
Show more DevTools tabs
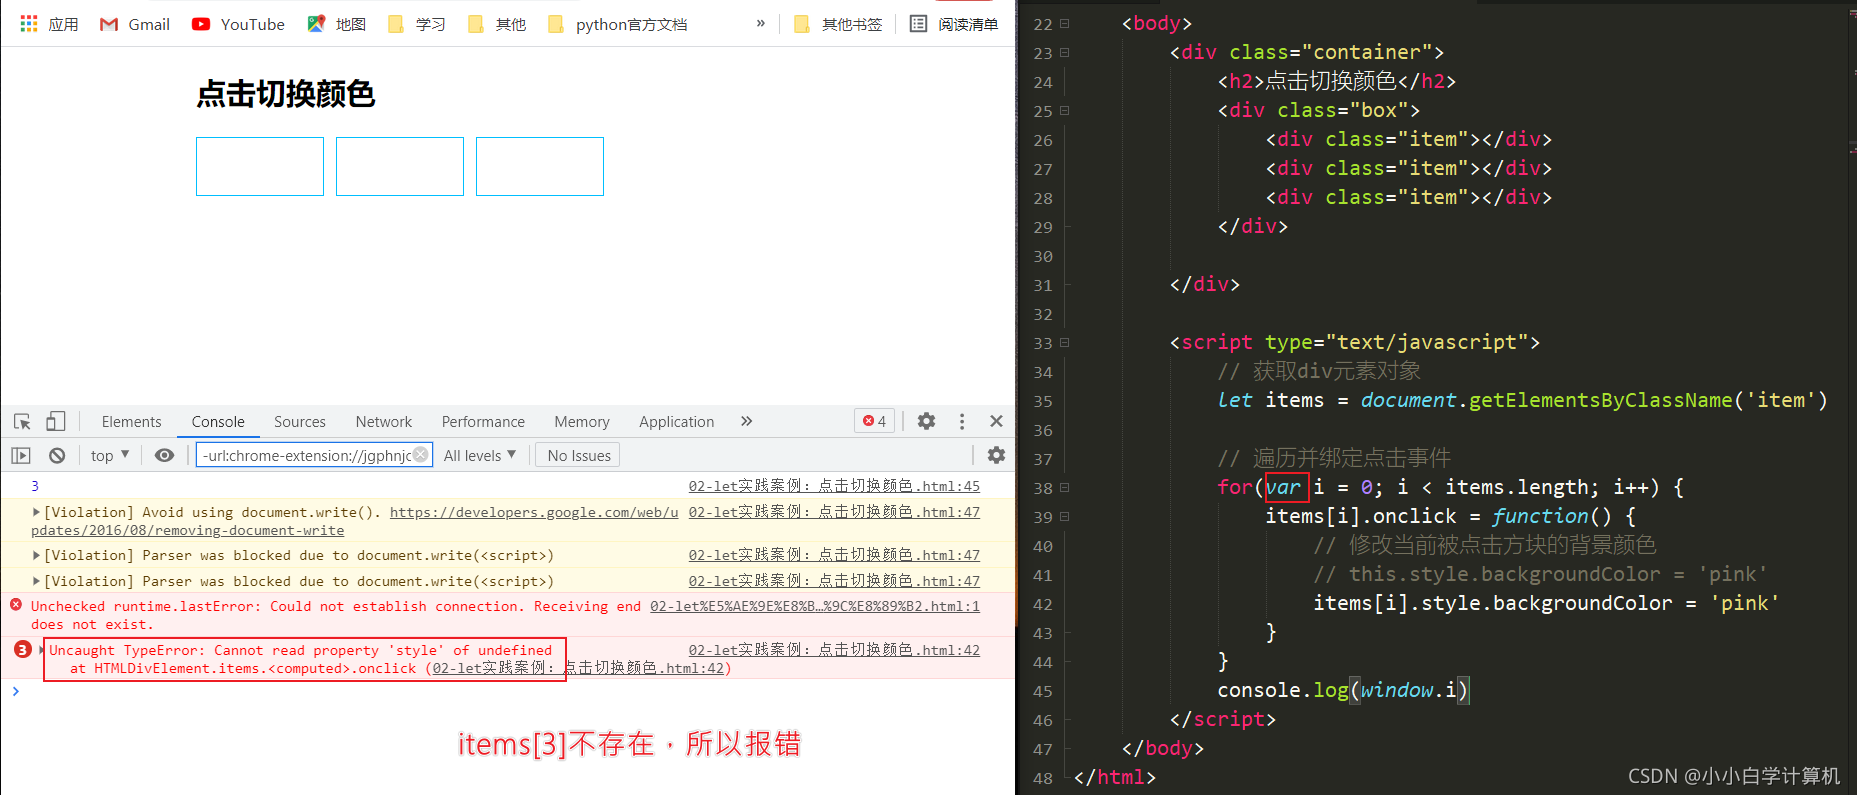746,421
